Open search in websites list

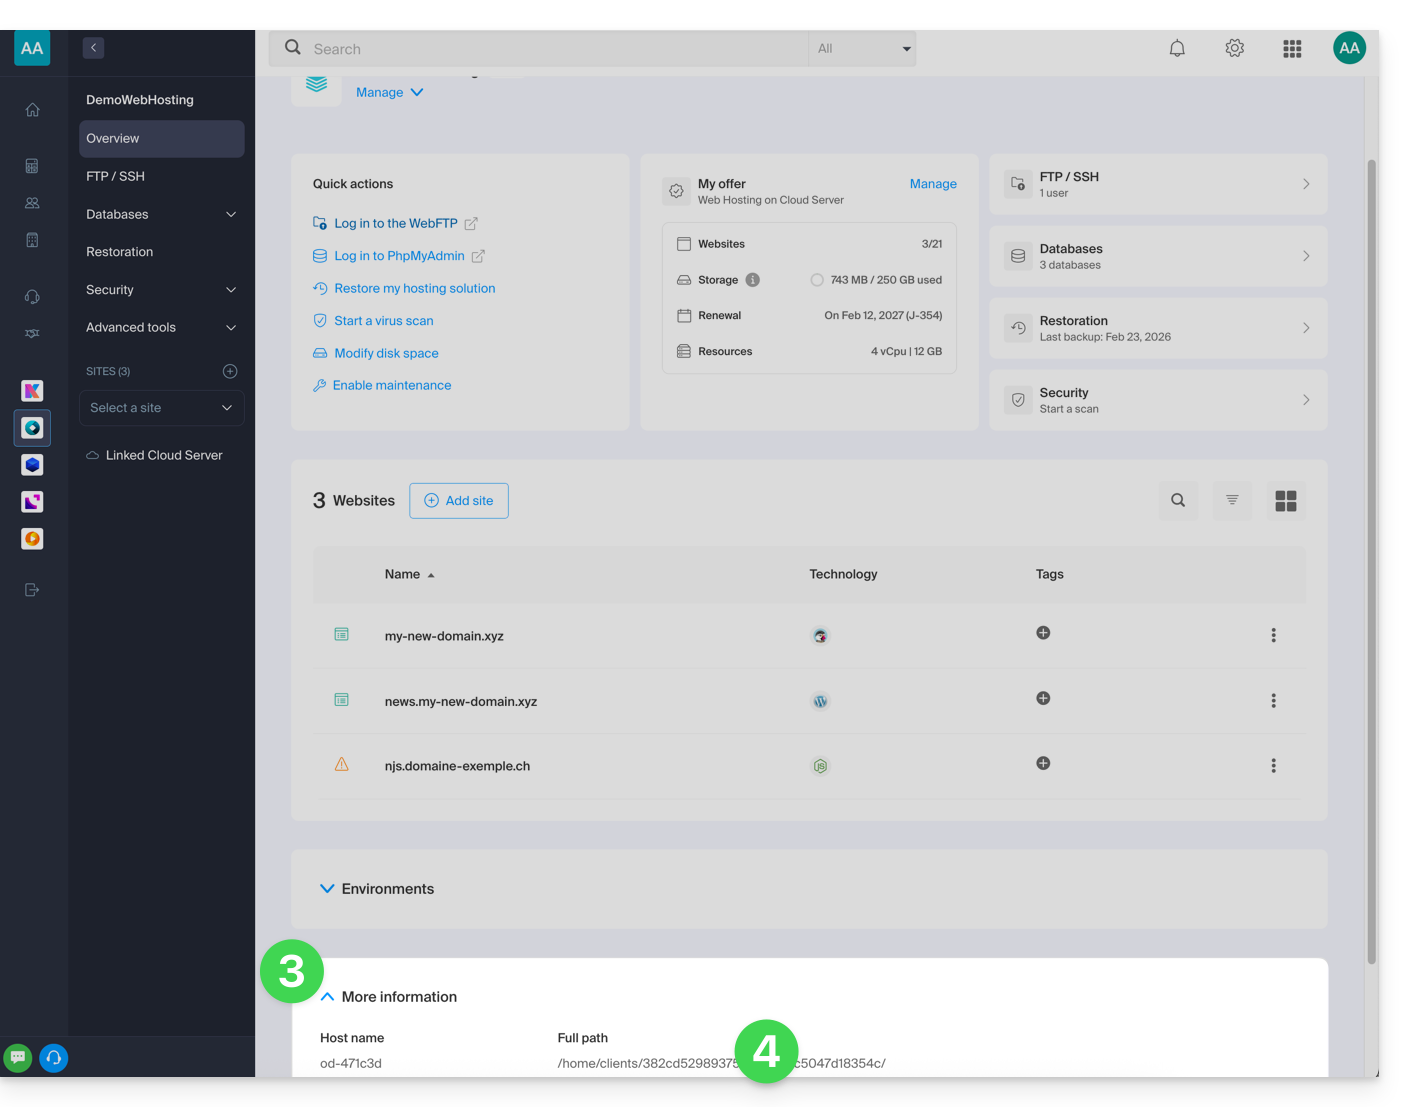pyautogui.click(x=1178, y=501)
